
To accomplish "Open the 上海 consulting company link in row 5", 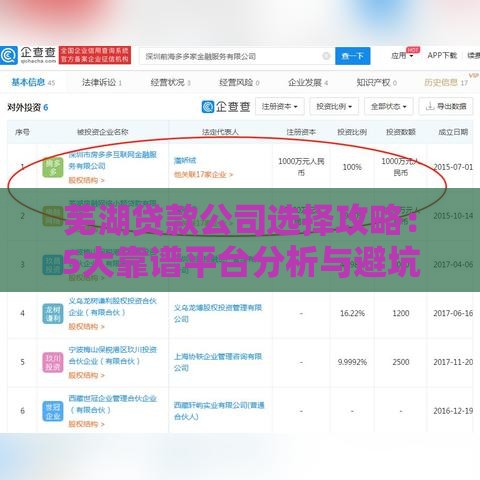I will pos(218,362).
